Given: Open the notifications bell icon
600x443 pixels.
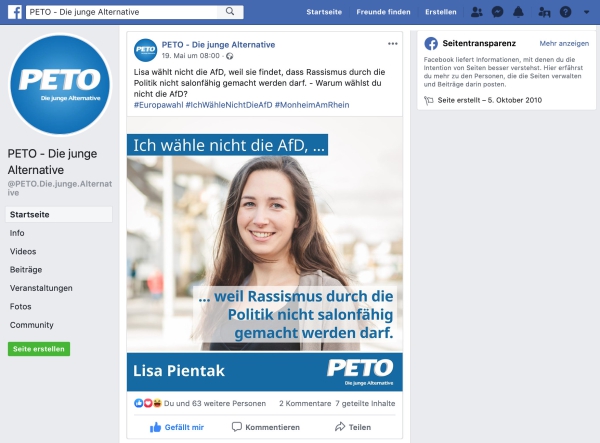Looking at the screenshot, I should click(518, 12).
